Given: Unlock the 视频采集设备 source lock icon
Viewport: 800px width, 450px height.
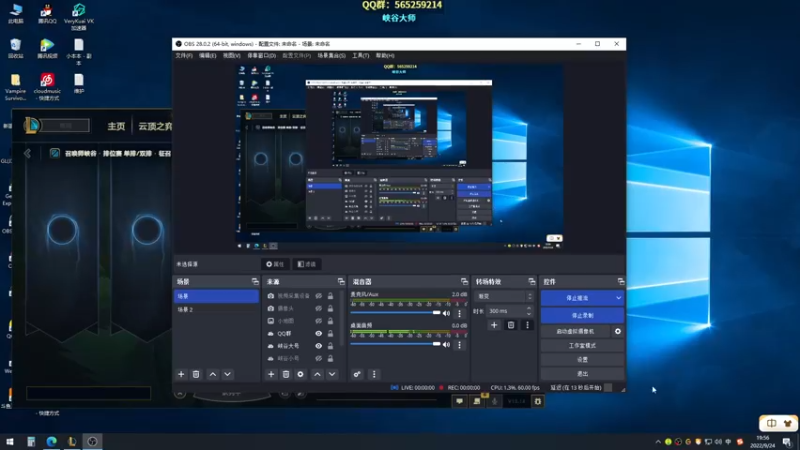Looking at the screenshot, I should (331, 296).
